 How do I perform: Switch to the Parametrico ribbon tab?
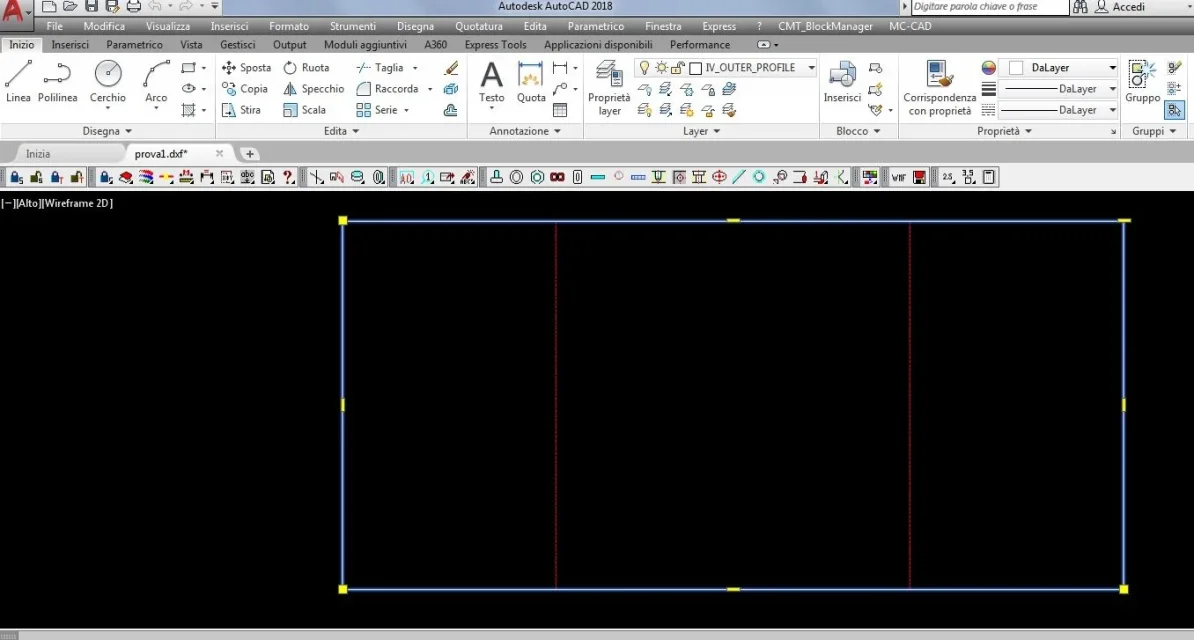click(x=134, y=45)
